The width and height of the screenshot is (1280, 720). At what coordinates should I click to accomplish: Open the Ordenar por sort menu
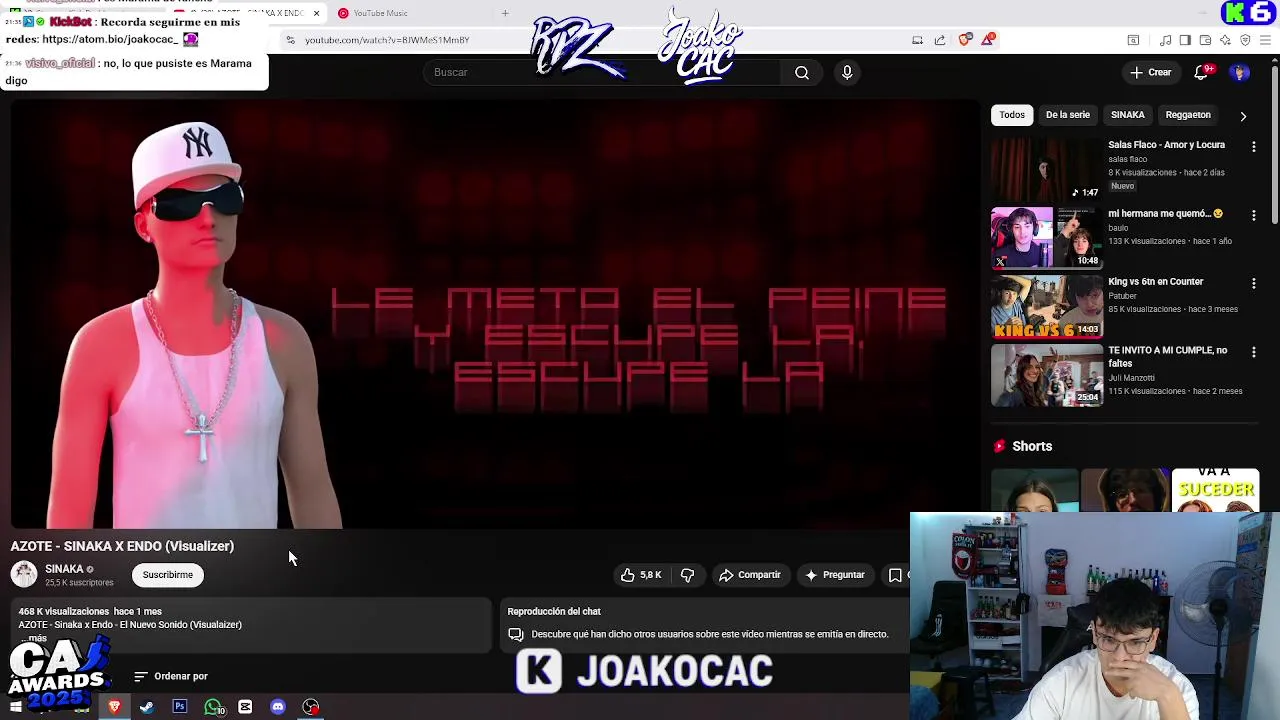pyautogui.click(x=171, y=676)
